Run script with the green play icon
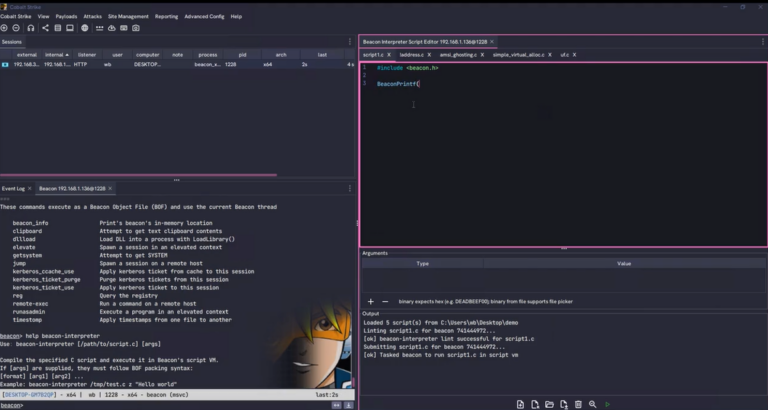This screenshot has height=410, width=768. click(x=607, y=404)
